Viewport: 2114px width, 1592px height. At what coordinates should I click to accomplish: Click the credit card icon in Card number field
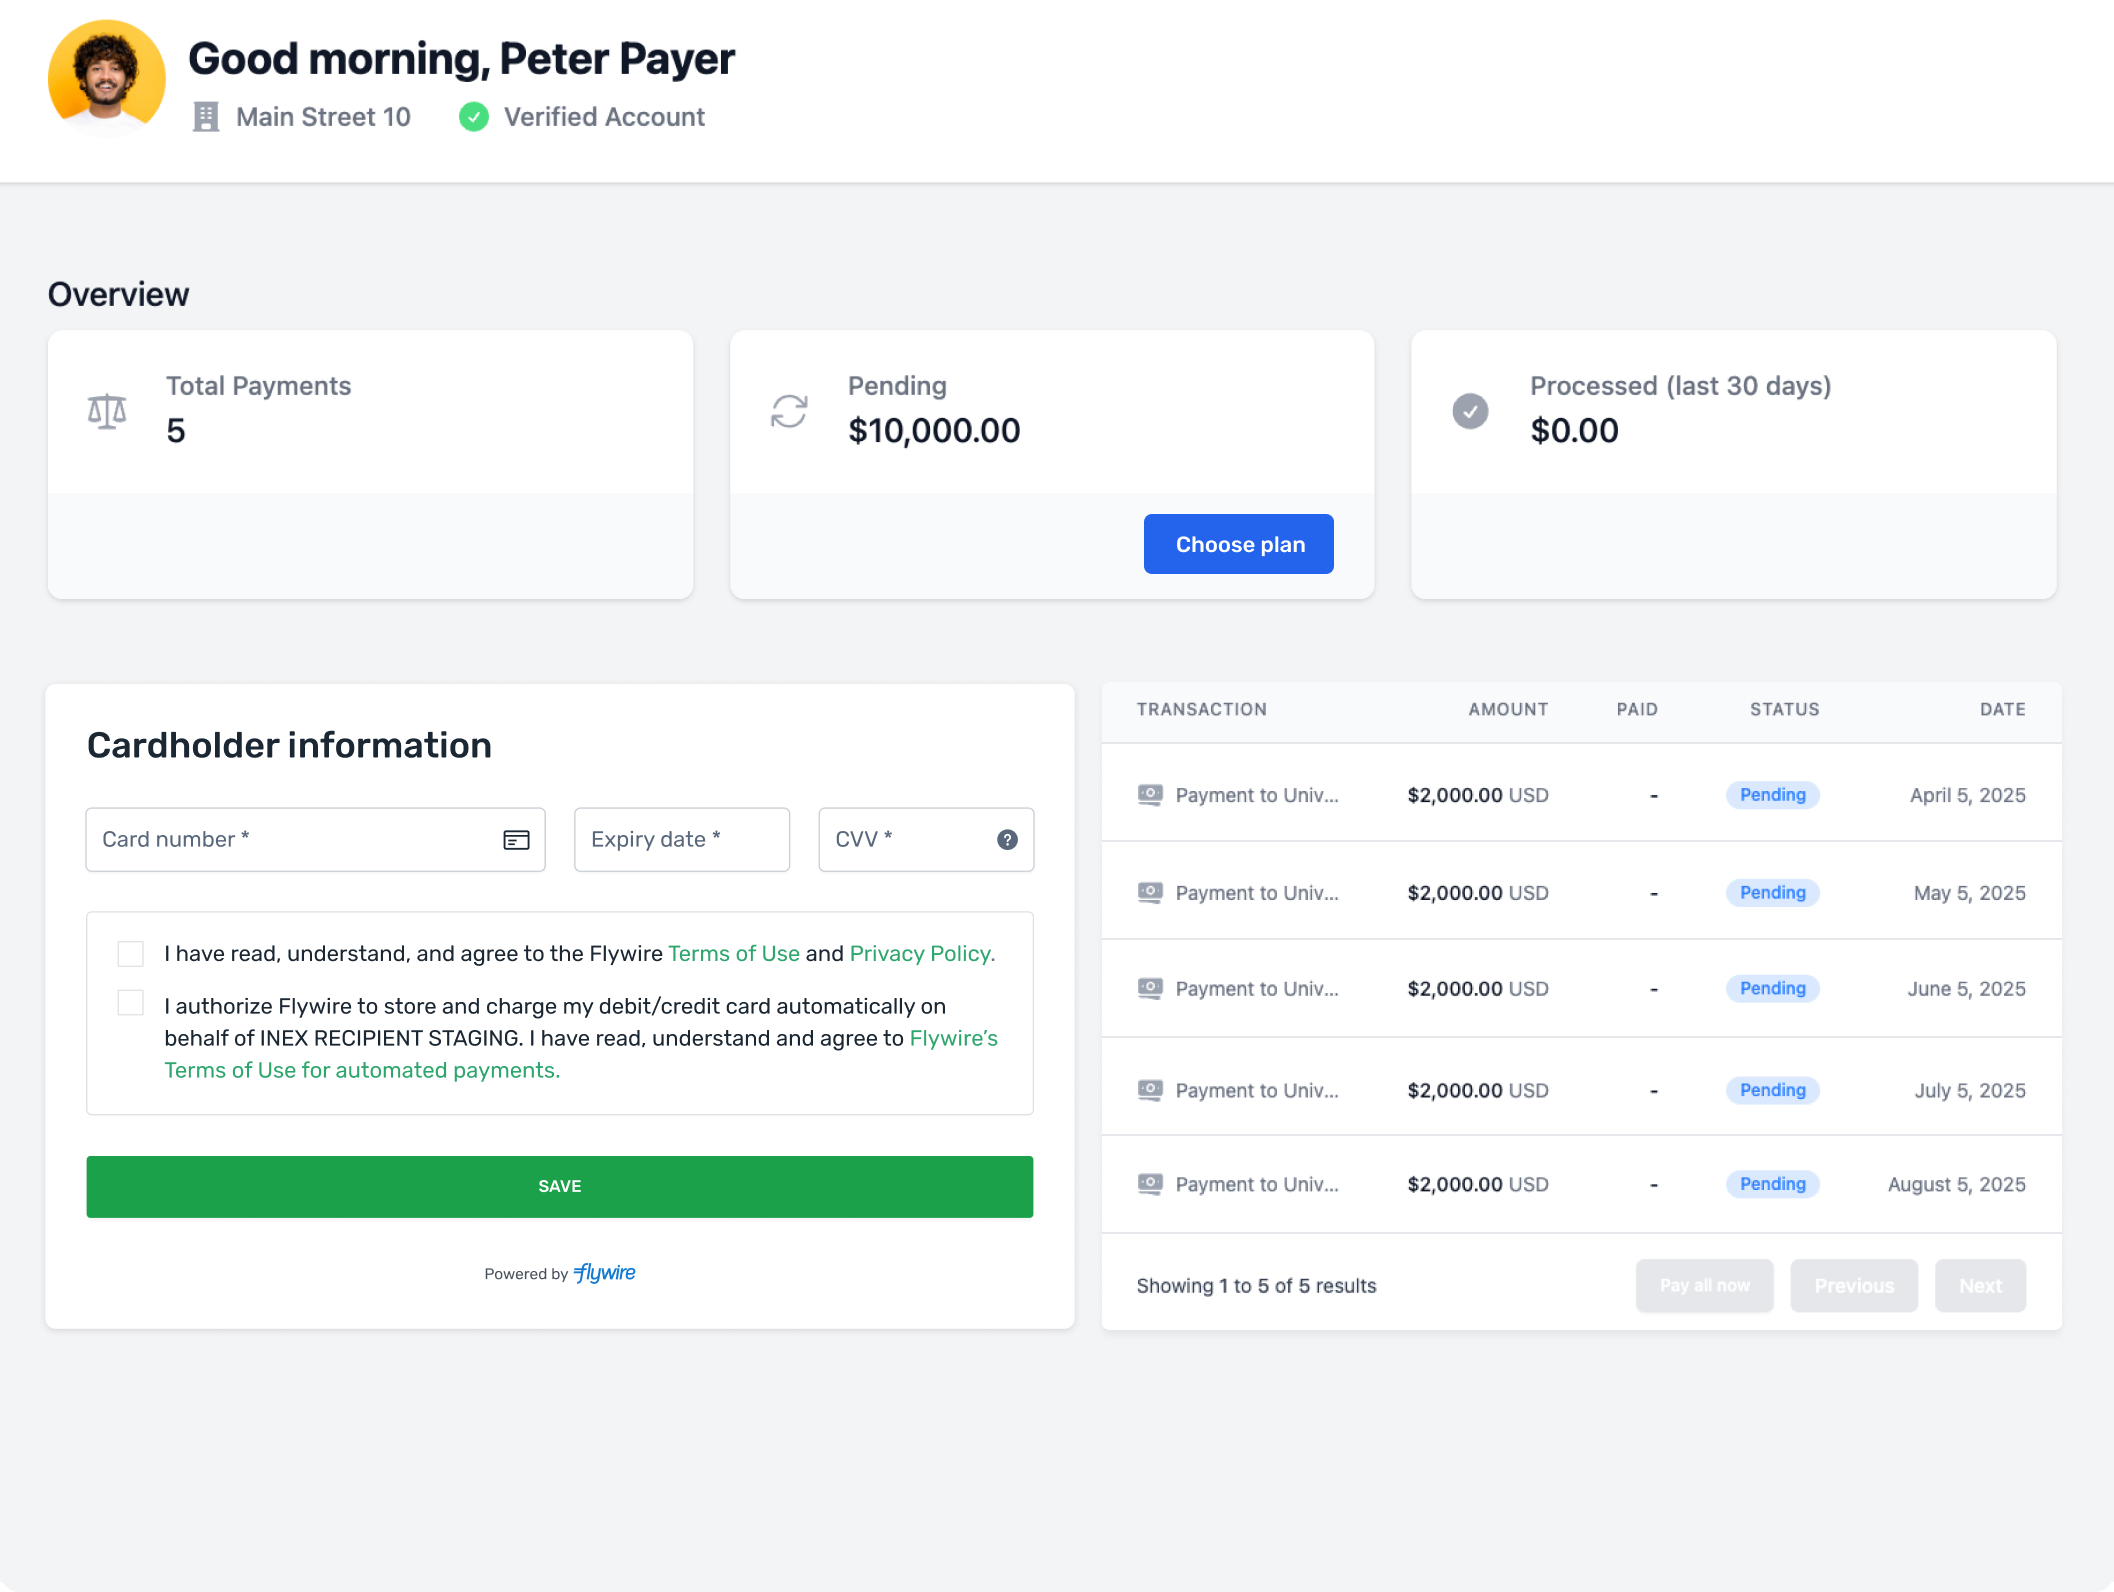[x=516, y=840]
